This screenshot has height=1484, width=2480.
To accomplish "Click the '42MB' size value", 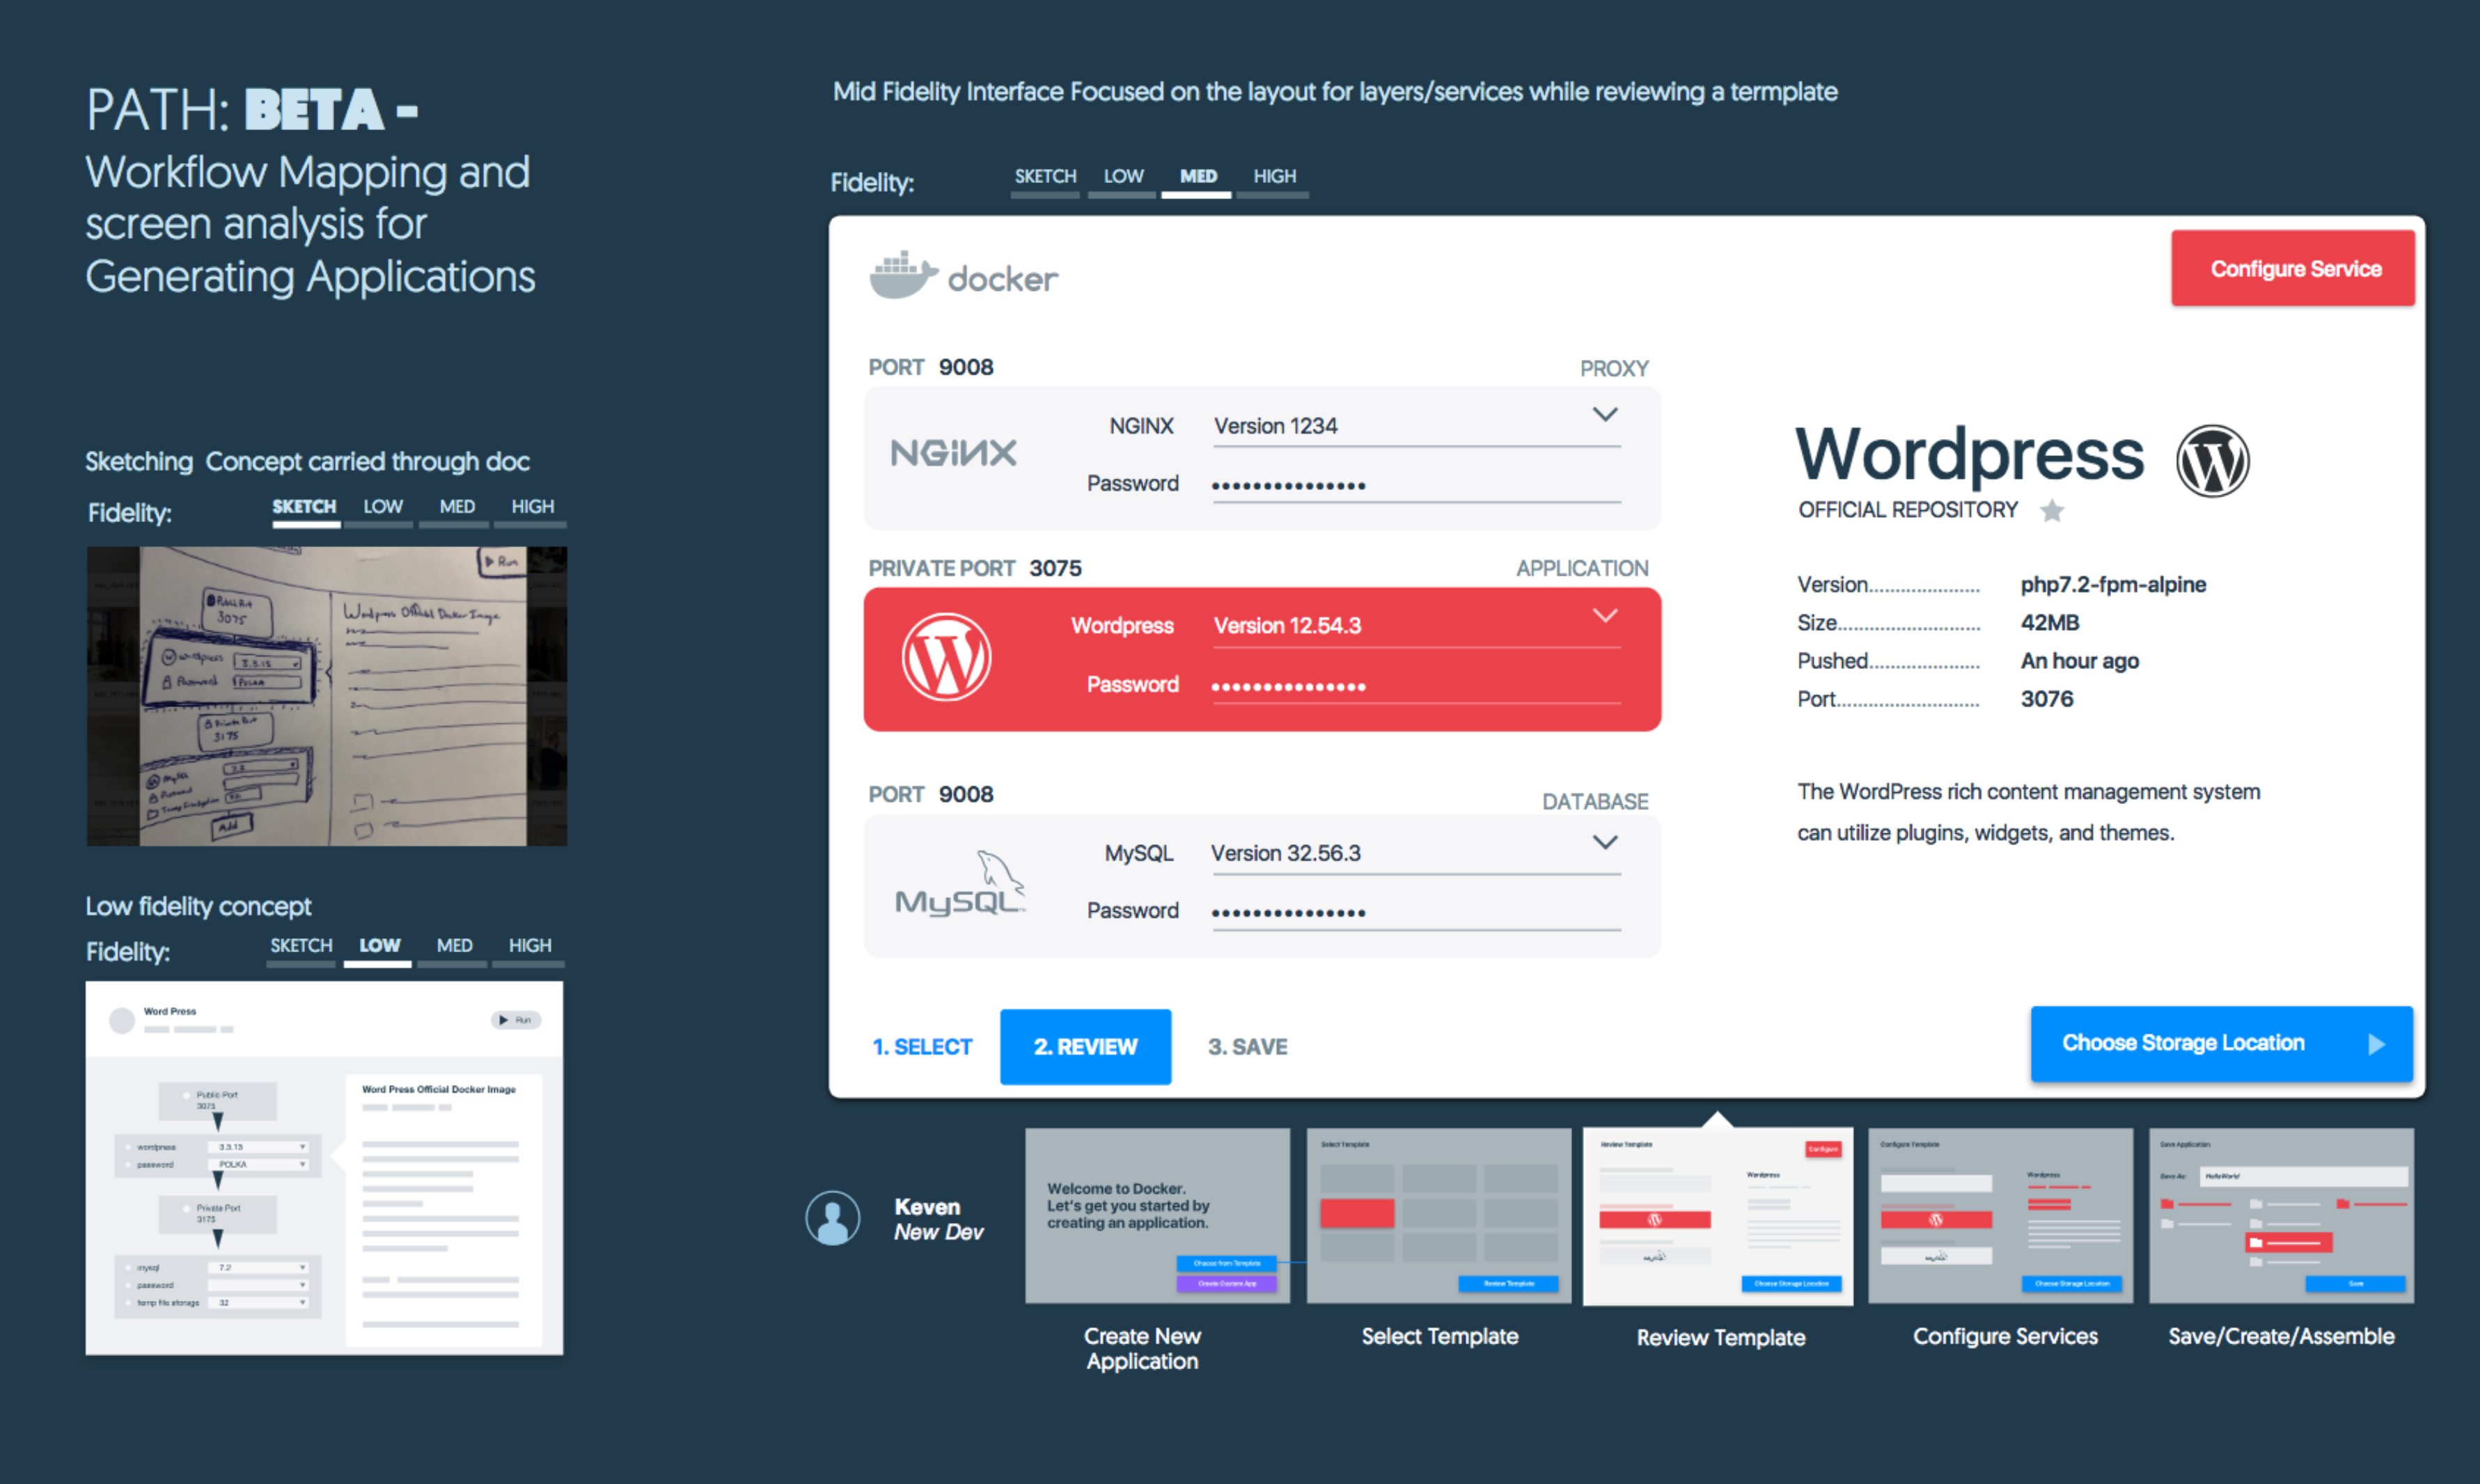I will point(2049,623).
